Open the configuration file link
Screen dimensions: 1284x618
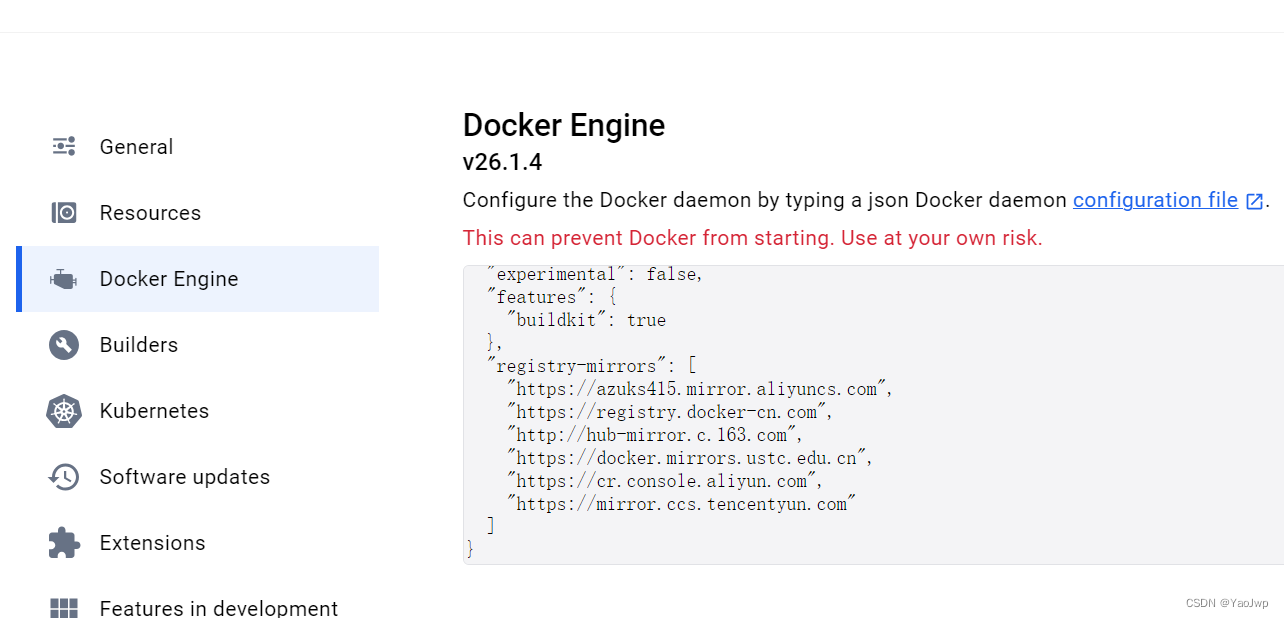(1154, 200)
